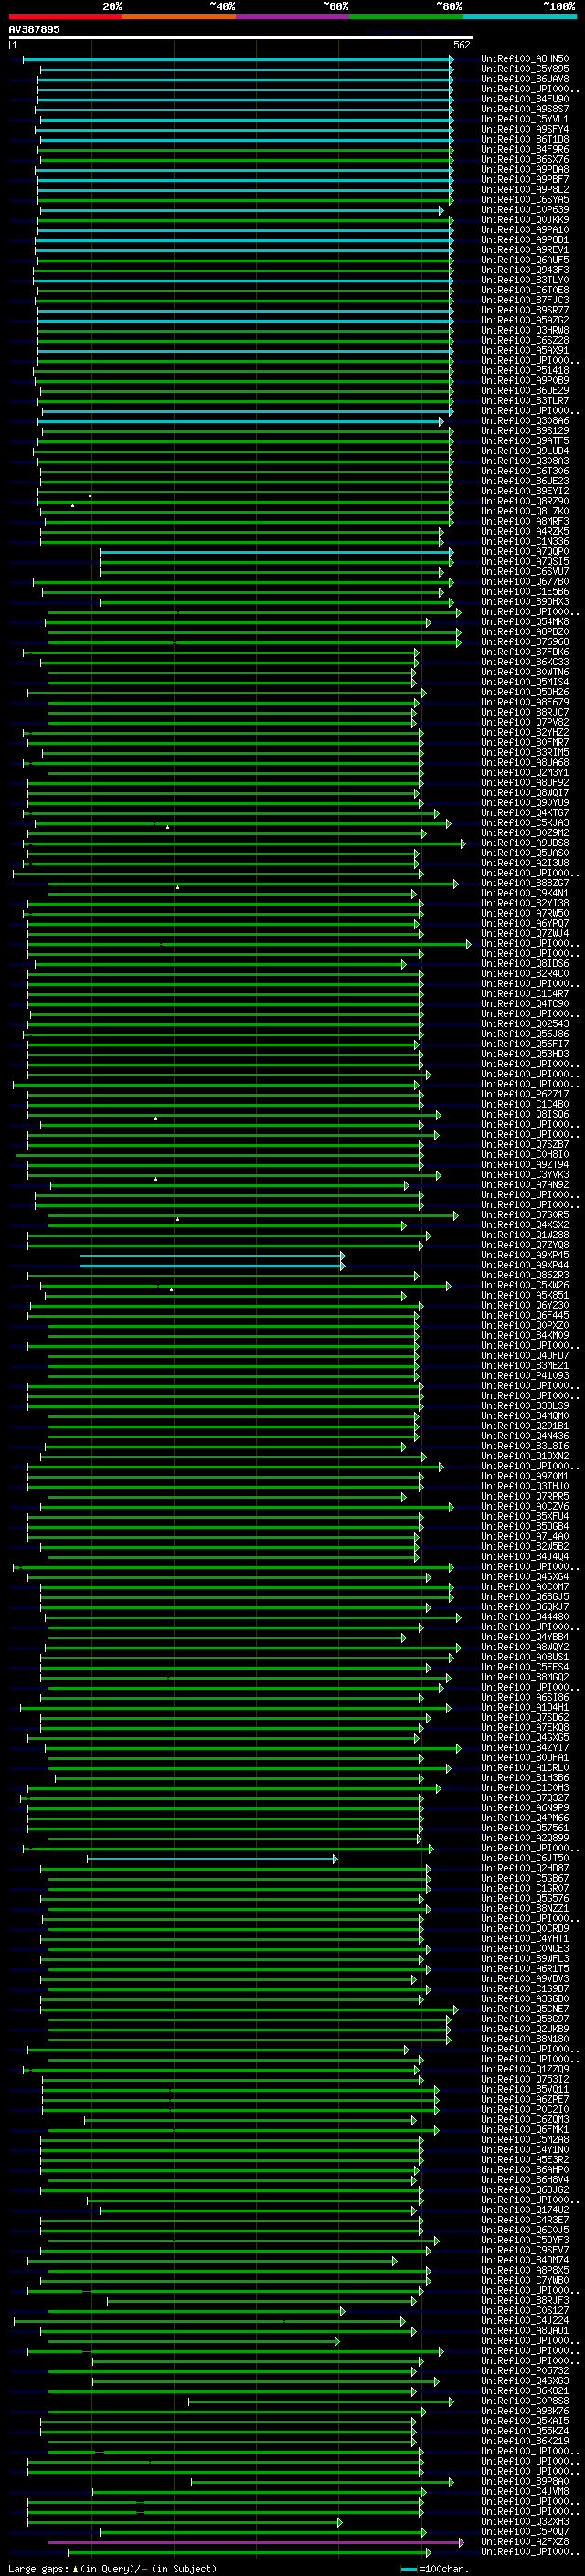Viewport: 585px width, 2576px height.
Task: Click the cyan alignment bar for UniRef100_A8HN50
Action: pos(238,59)
